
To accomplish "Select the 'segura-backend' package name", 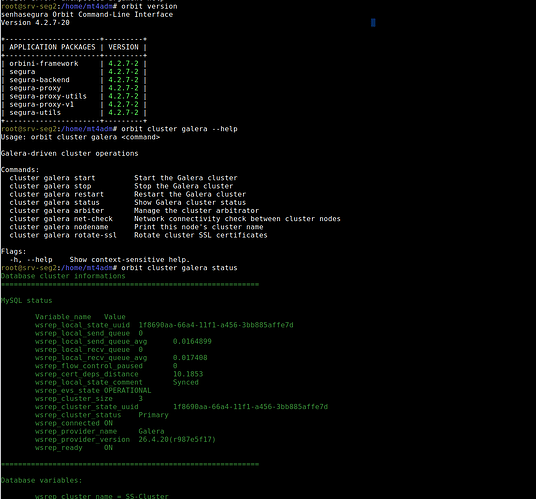I will [39, 80].
